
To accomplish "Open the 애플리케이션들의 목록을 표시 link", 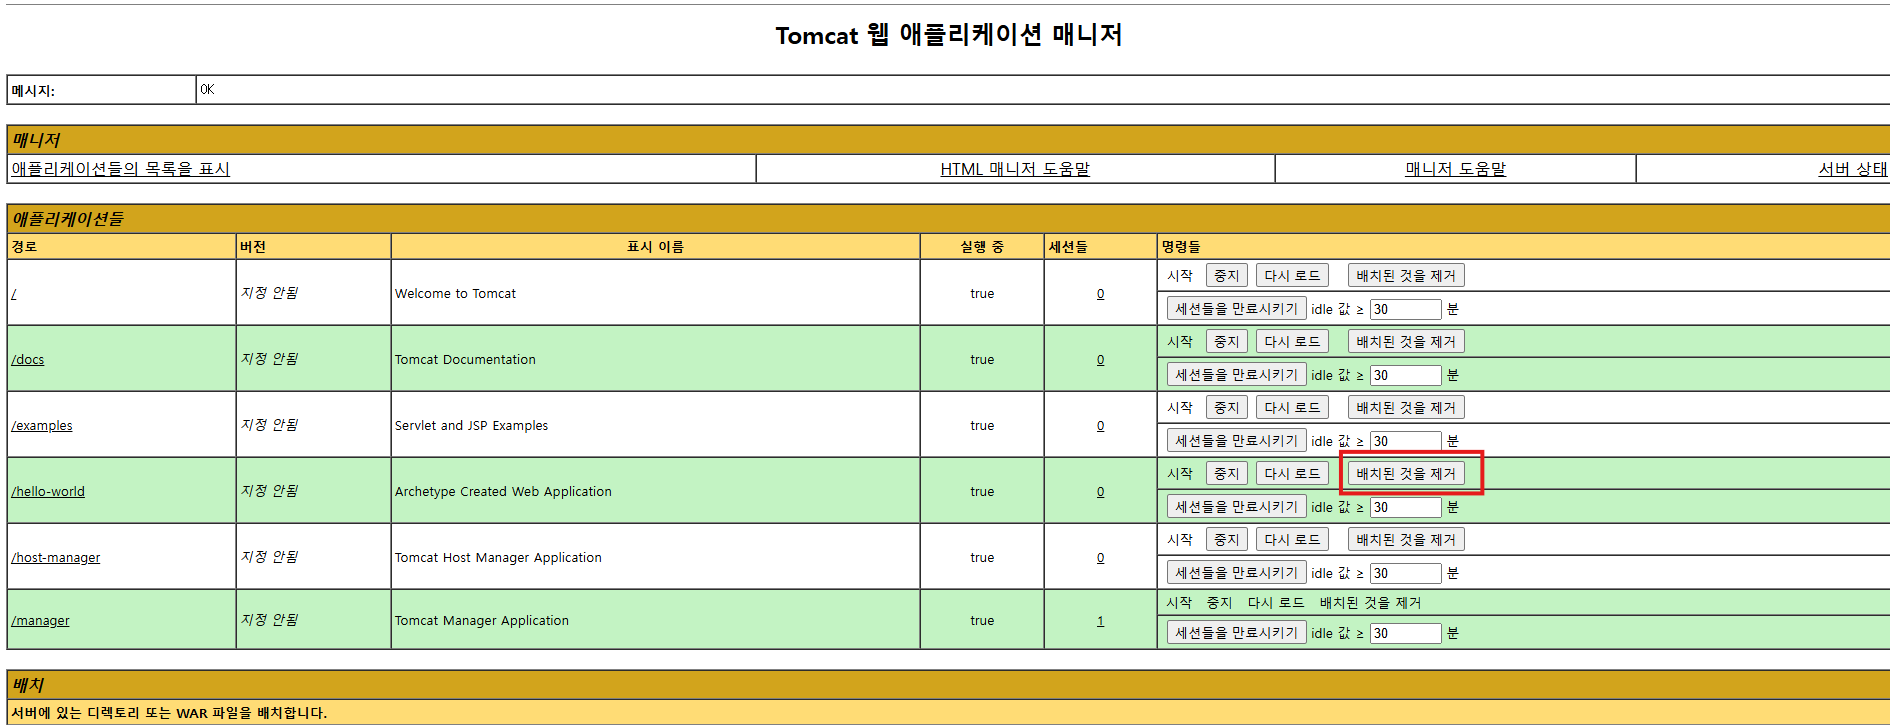I will 120,169.
